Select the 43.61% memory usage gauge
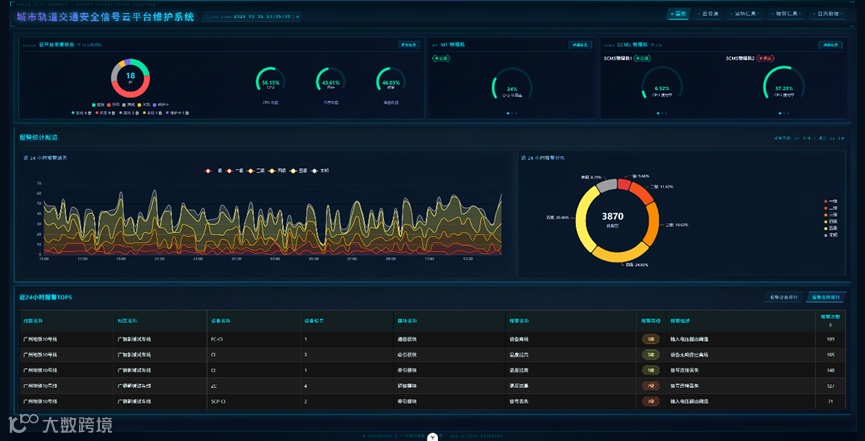 point(330,82)
